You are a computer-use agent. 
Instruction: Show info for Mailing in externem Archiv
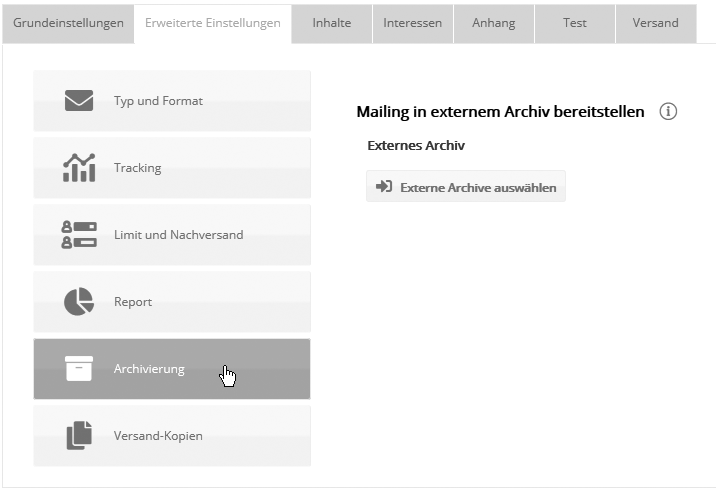pyautogui.click(x=669, y=111)
